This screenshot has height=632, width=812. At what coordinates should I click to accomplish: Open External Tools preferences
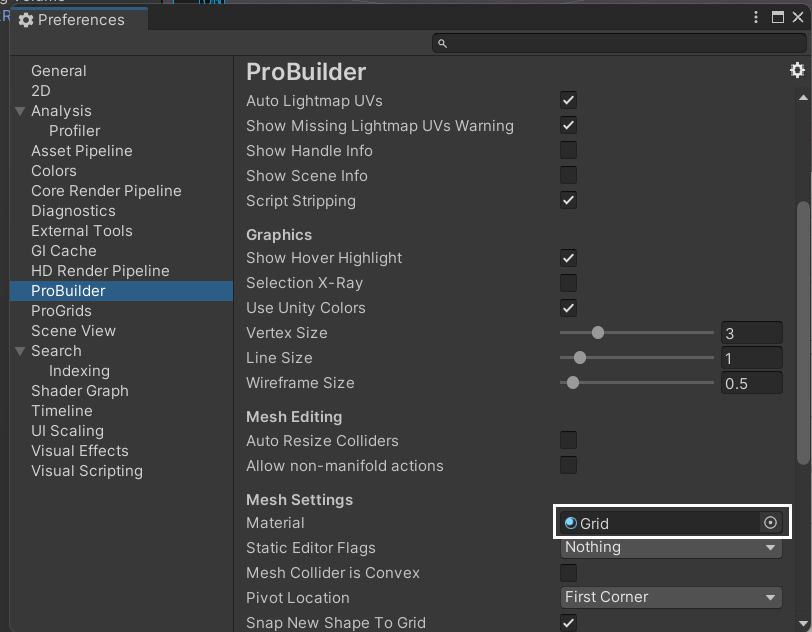(82, 231)
